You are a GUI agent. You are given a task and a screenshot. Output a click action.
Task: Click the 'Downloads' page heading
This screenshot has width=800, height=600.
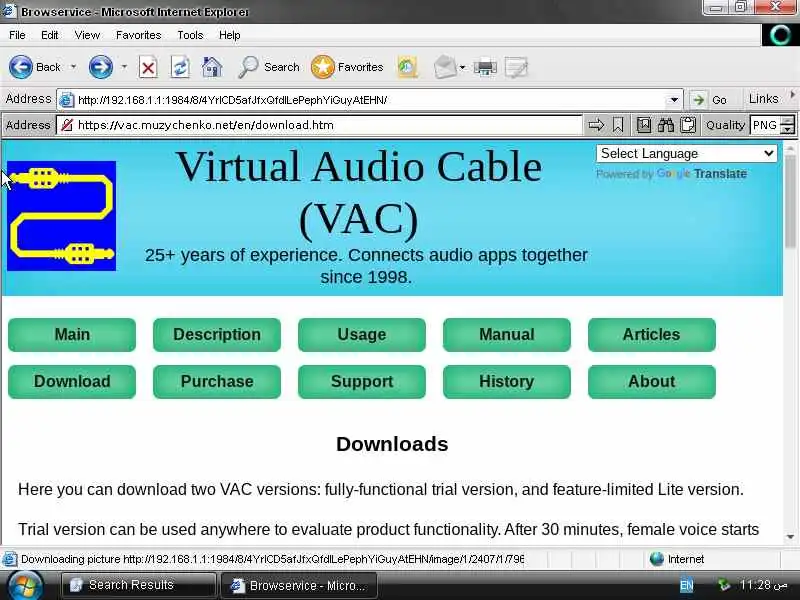pyautogui.click(x=392, y=444)
